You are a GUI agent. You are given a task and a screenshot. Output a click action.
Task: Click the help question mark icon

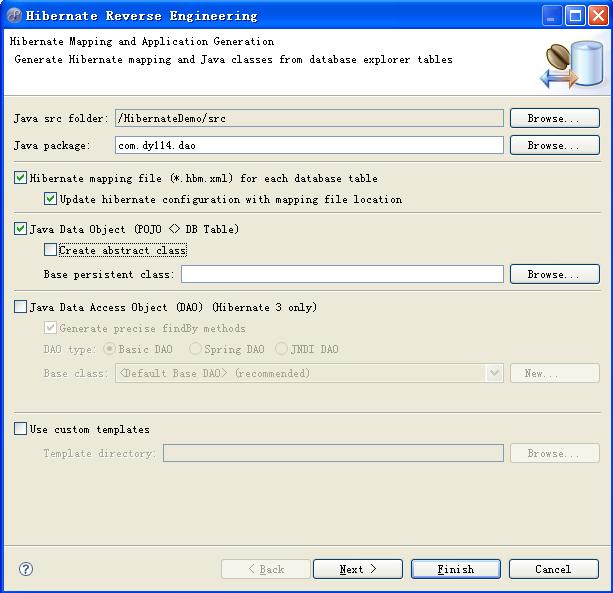coord(26,569)
